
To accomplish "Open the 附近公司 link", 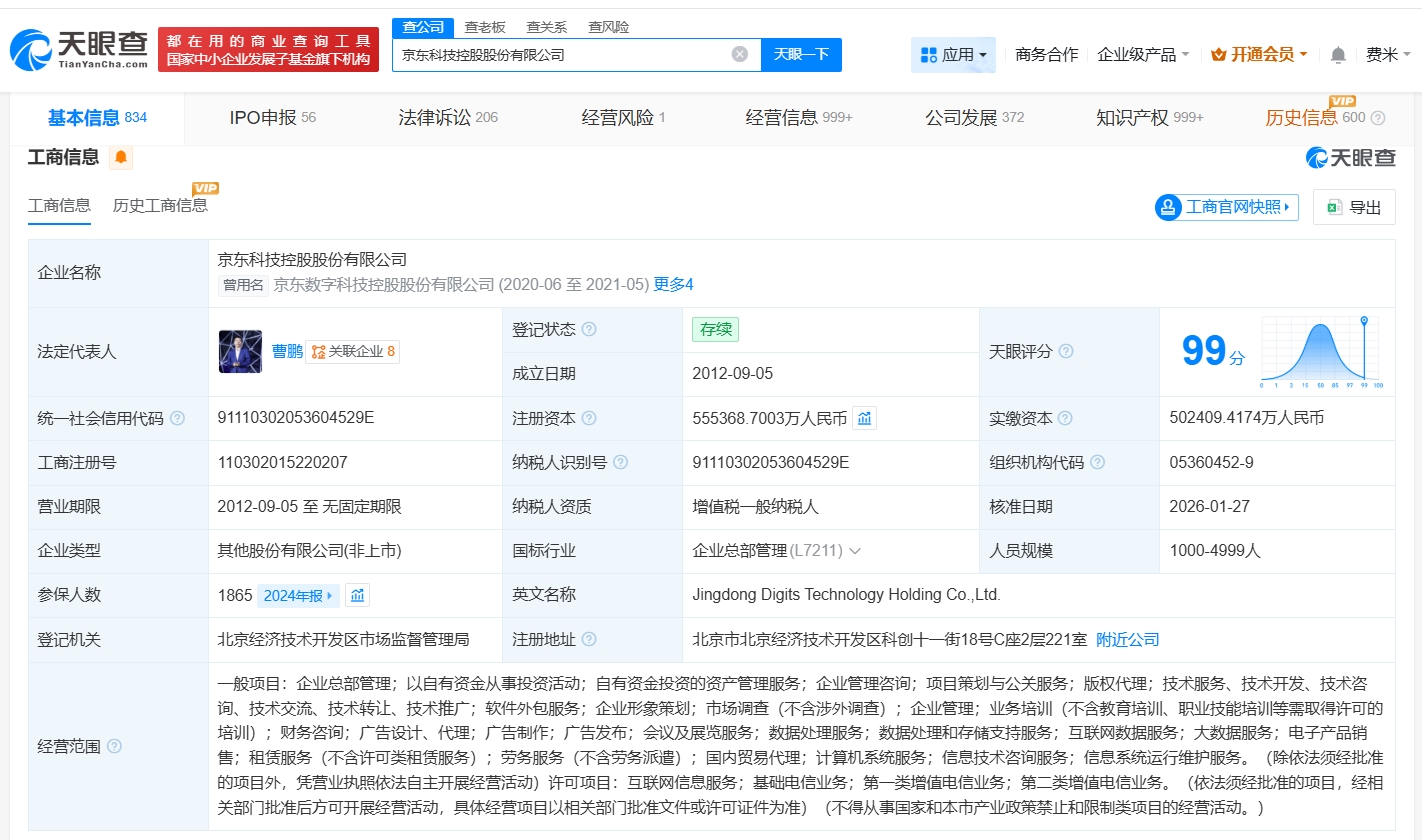I will coord(1127,639).
